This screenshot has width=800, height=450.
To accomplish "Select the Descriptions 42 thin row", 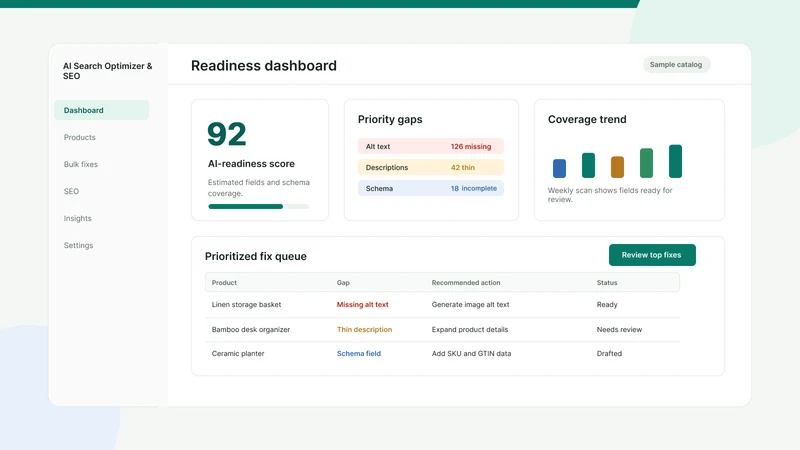I will pos(431,167).
